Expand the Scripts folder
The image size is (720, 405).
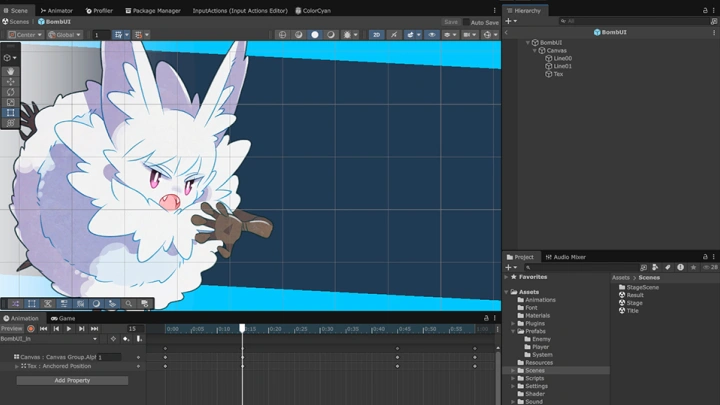[x=513, y=378]
